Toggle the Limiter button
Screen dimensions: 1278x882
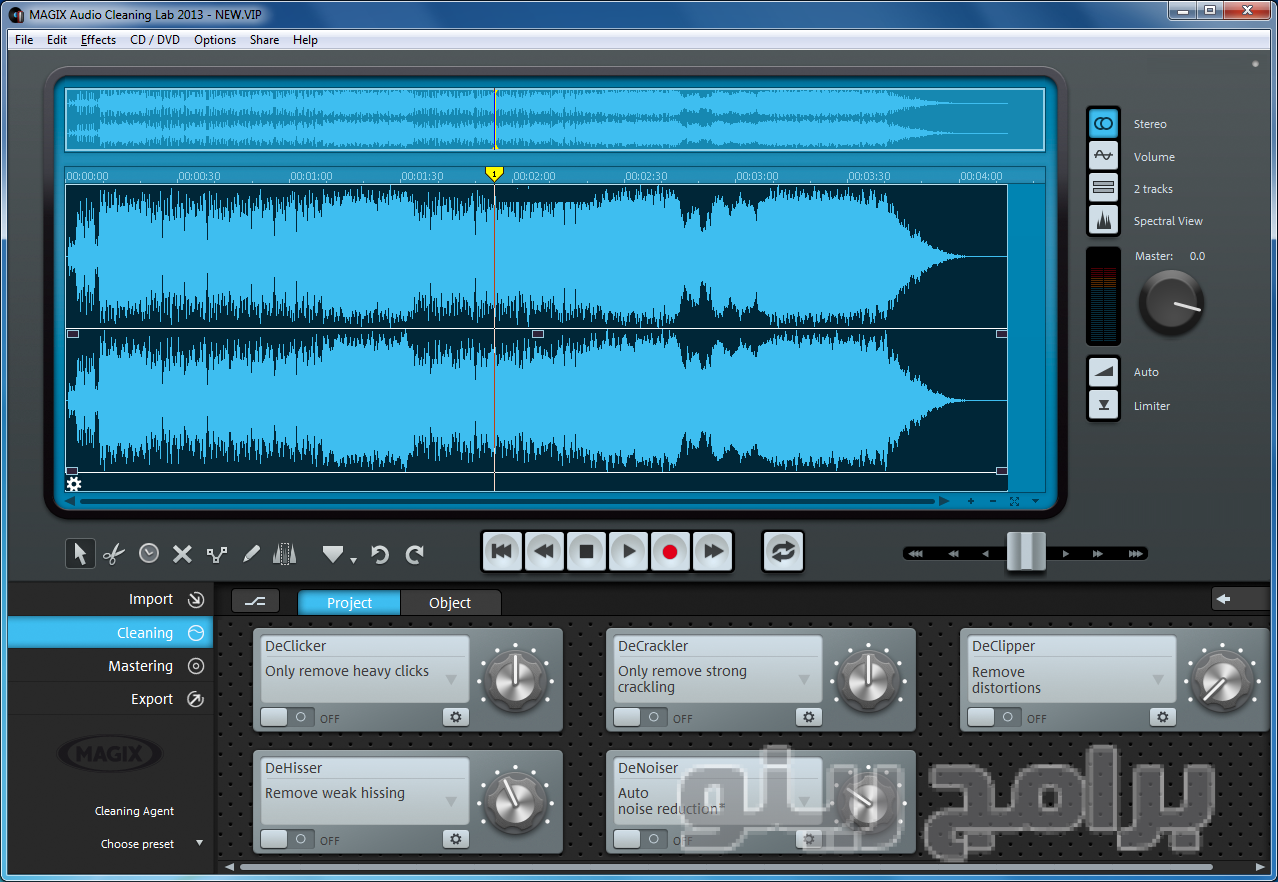point(1103,404)
